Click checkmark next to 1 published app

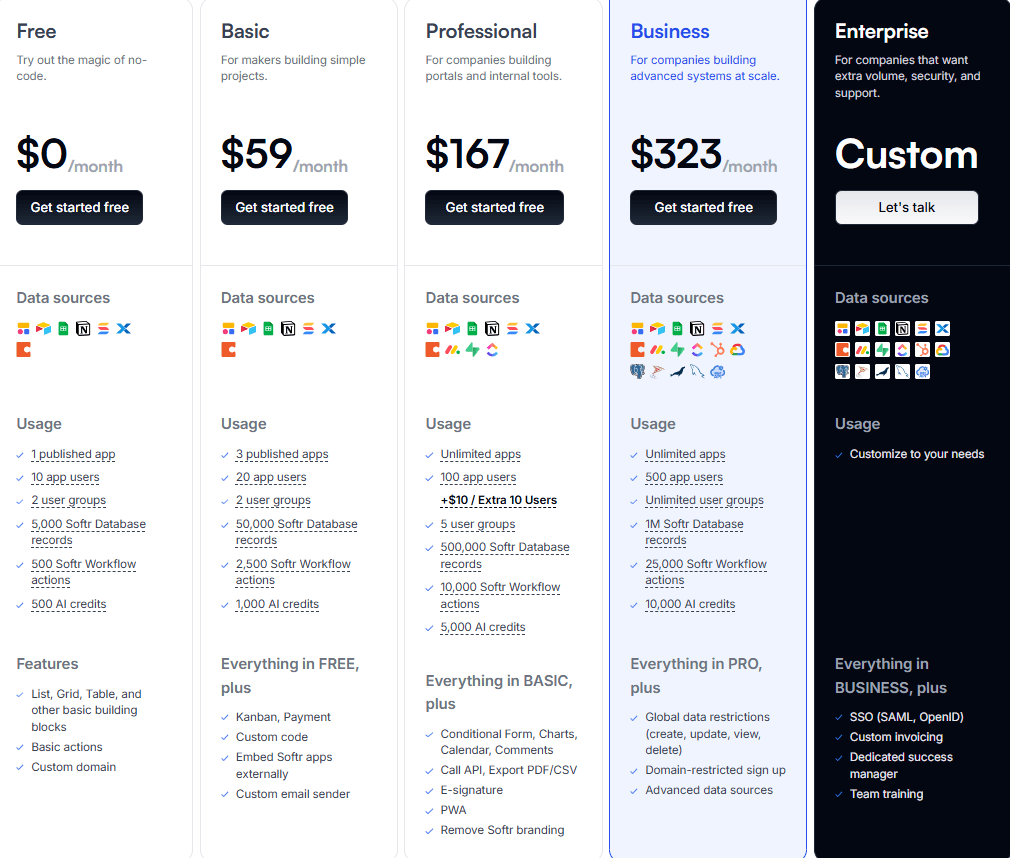click(x=22, y=454)
